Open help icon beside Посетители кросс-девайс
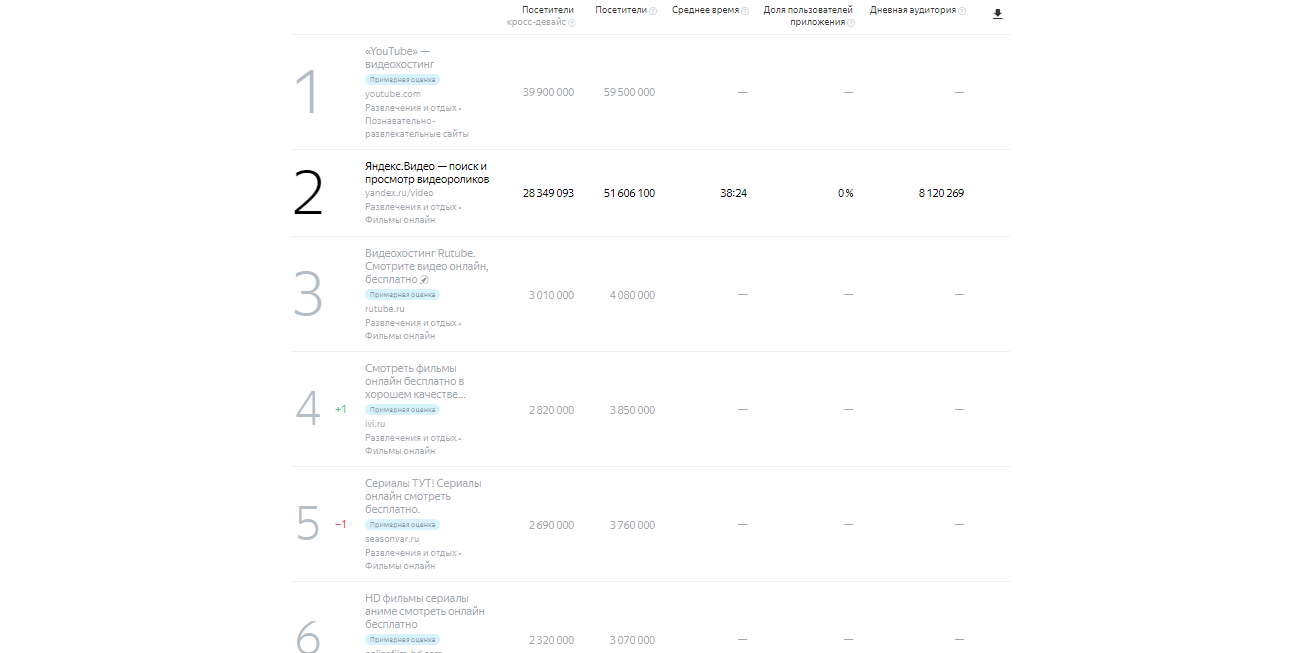1316x653 pixels. [572, 23]
